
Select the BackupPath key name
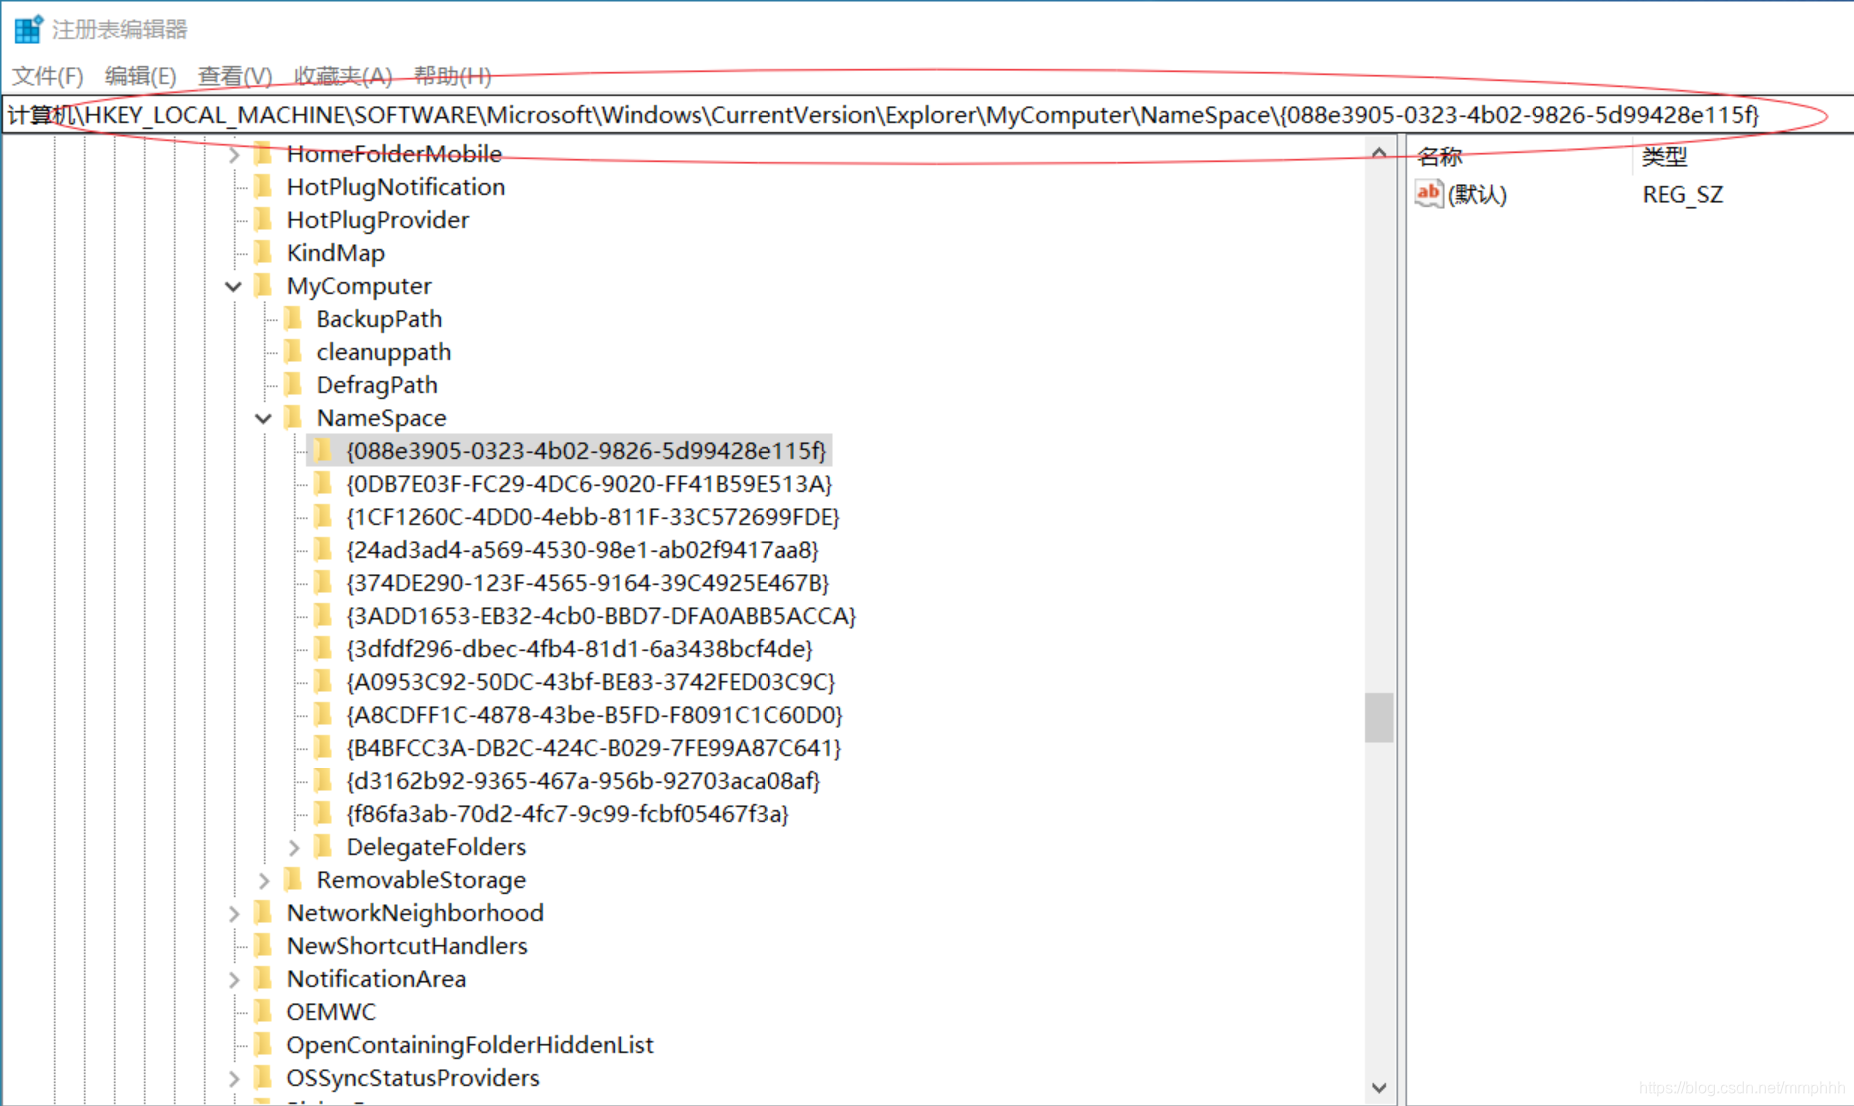tap(379, 319)
